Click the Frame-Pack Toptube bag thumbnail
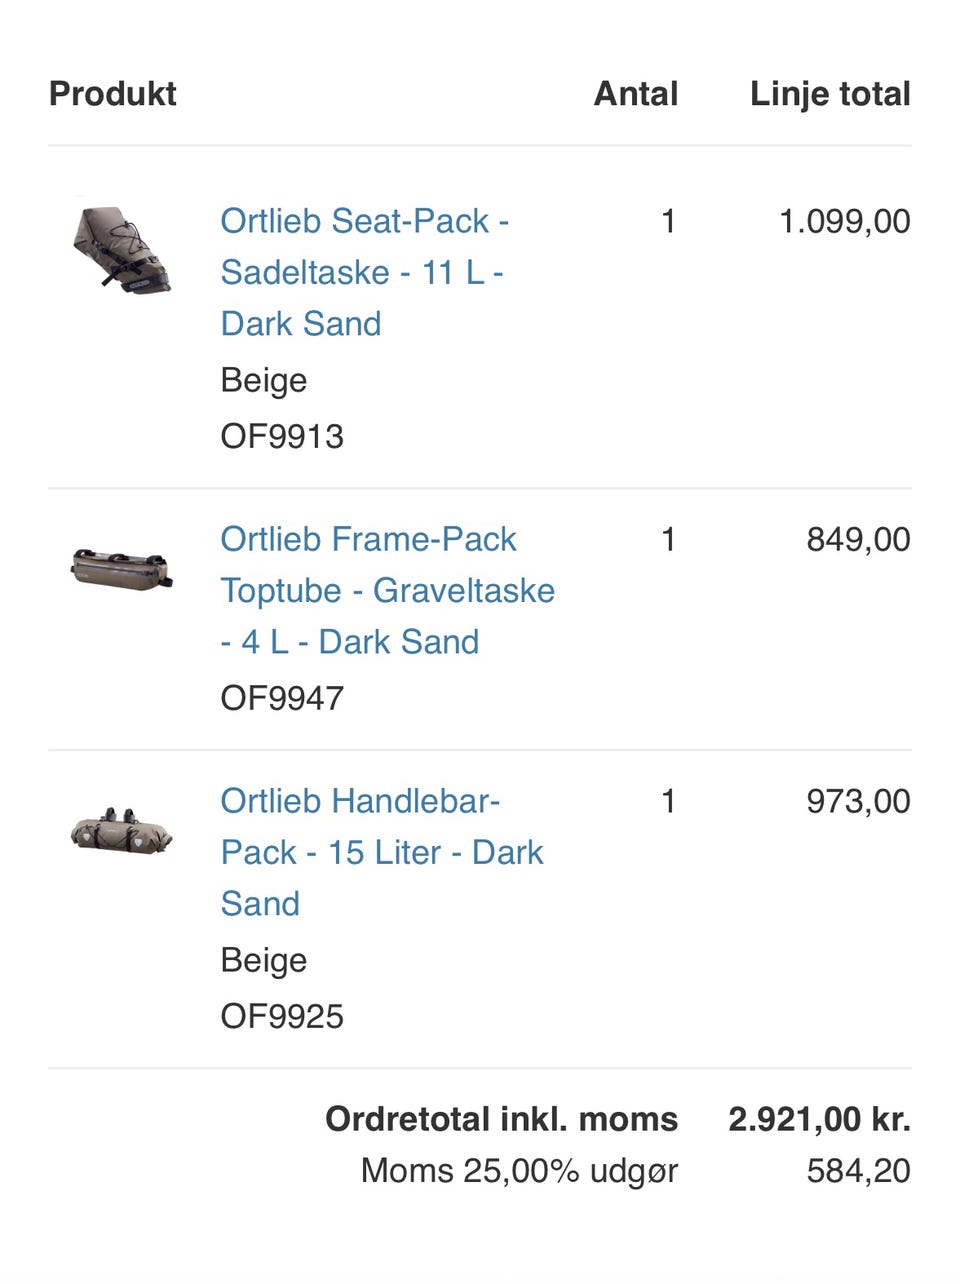 (121, 569)
